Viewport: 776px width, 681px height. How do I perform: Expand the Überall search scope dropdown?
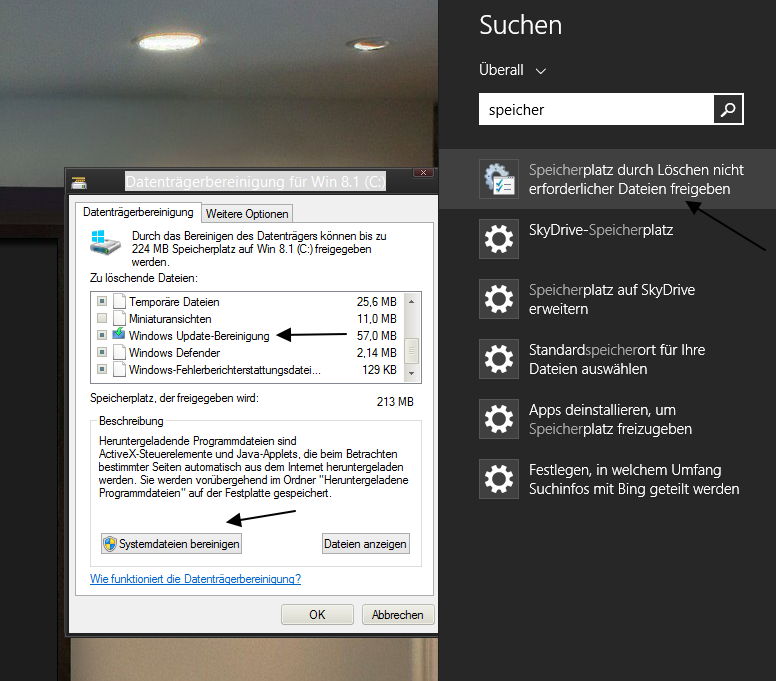coord(512,70)
